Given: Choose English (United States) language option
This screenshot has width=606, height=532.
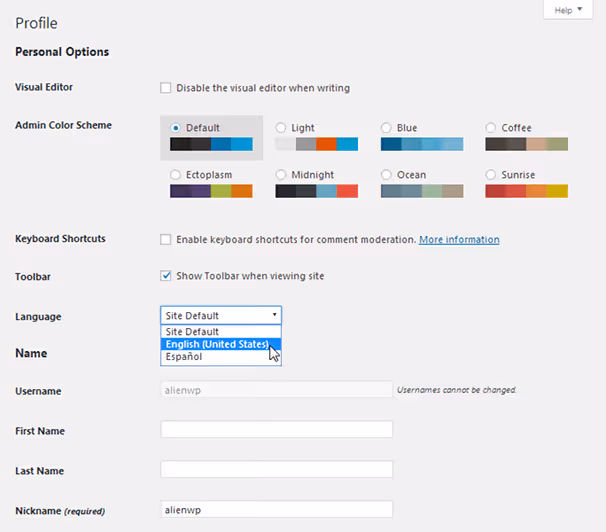Looking at the screenshot, I should pyautogui.click(x=221, y=344).
